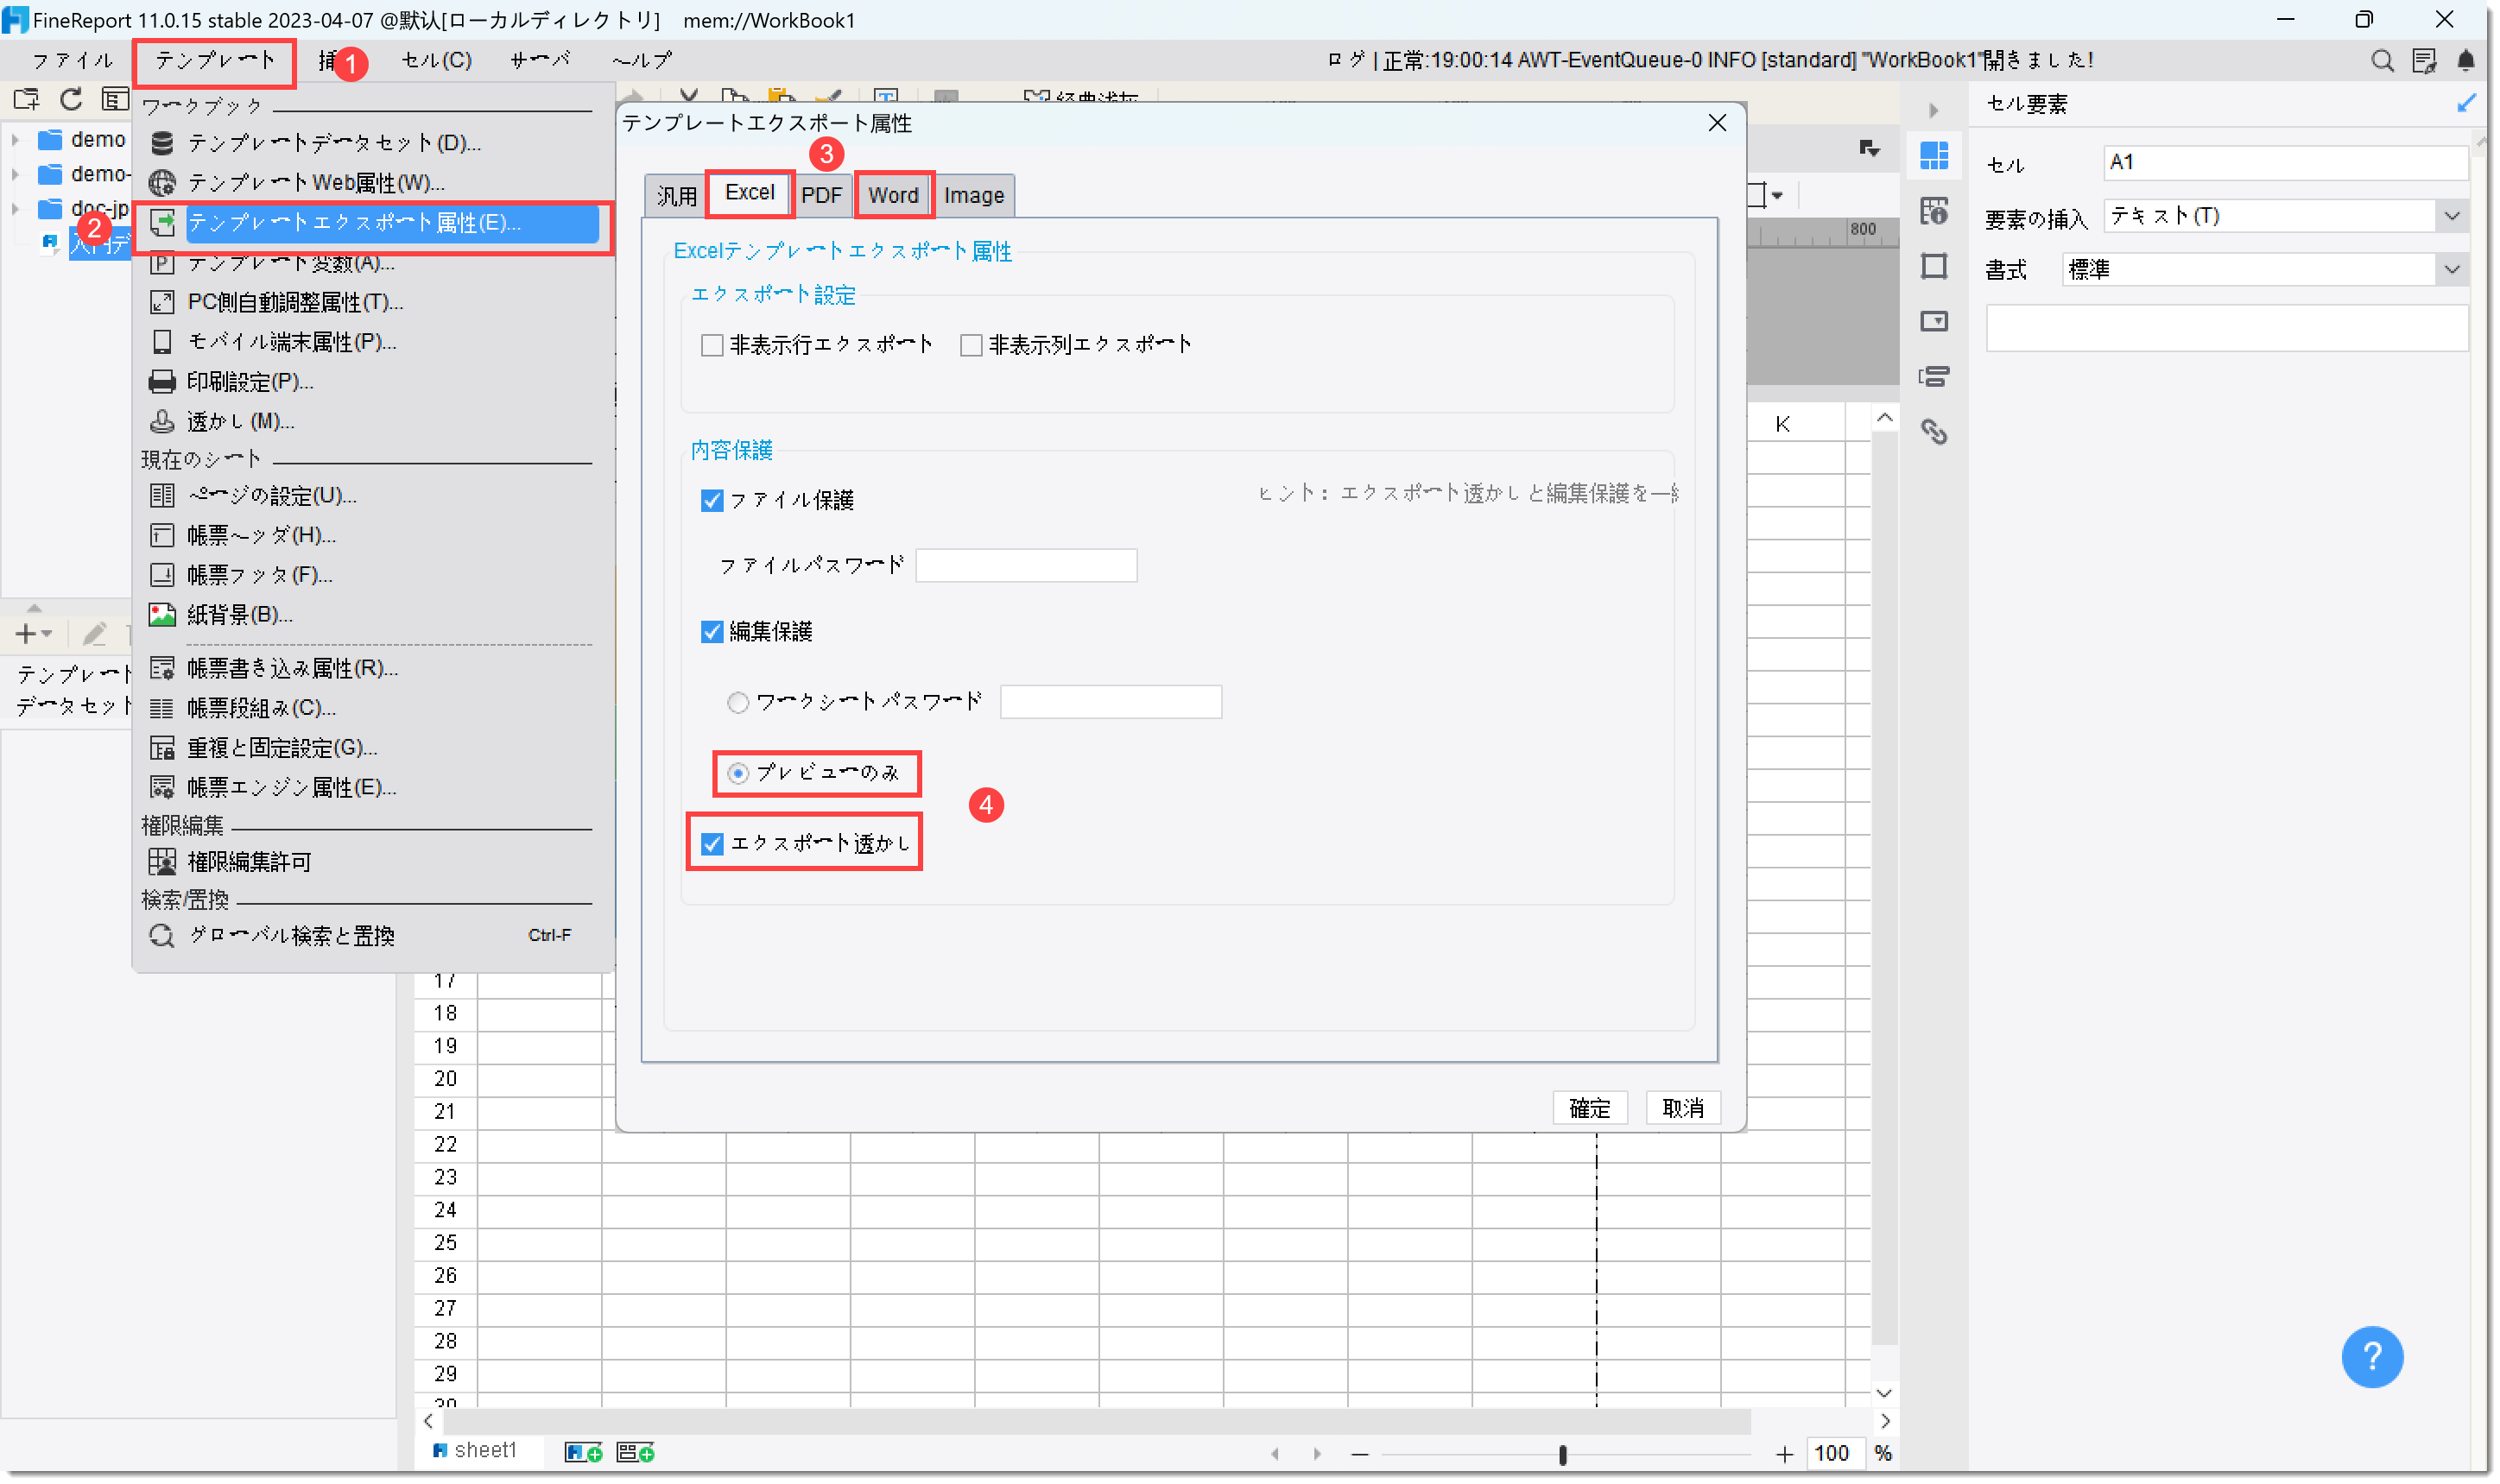
Task: Click the zoom slider handle
Action: coord(1563,1455)
